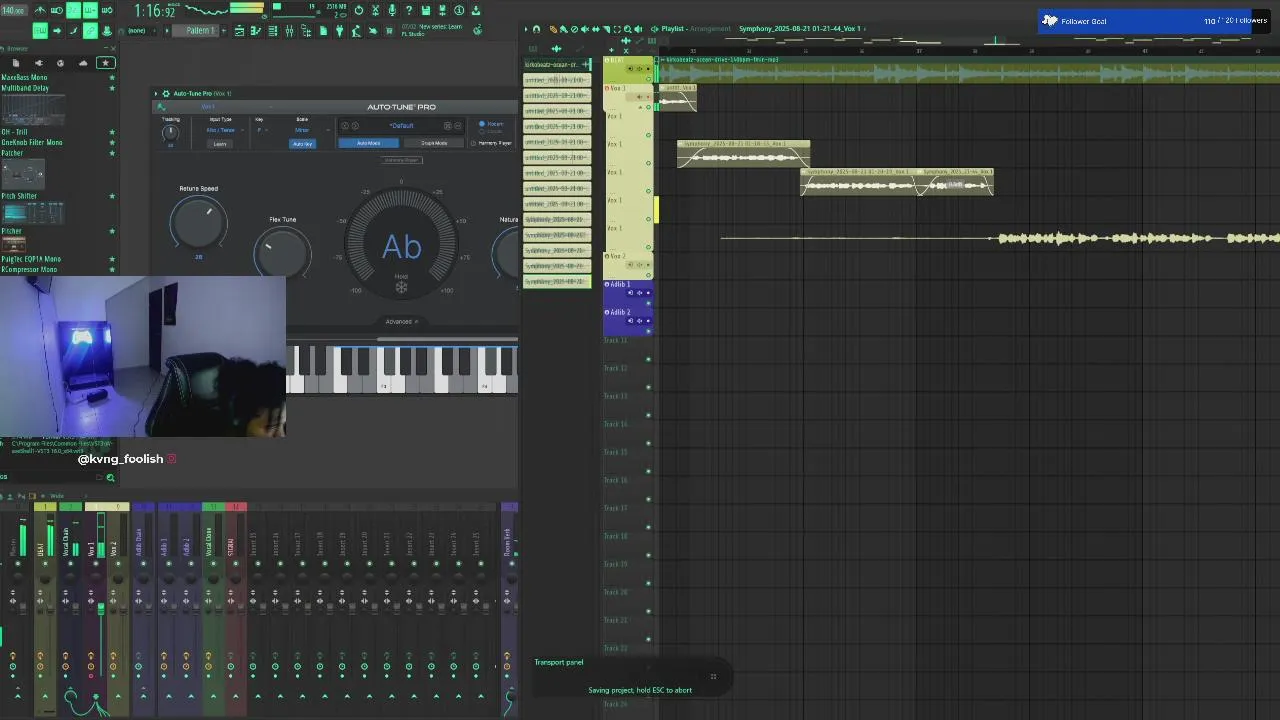Adjust the Retune Speed knob
The image size is (1280, 720).
[x=198, y=223]
